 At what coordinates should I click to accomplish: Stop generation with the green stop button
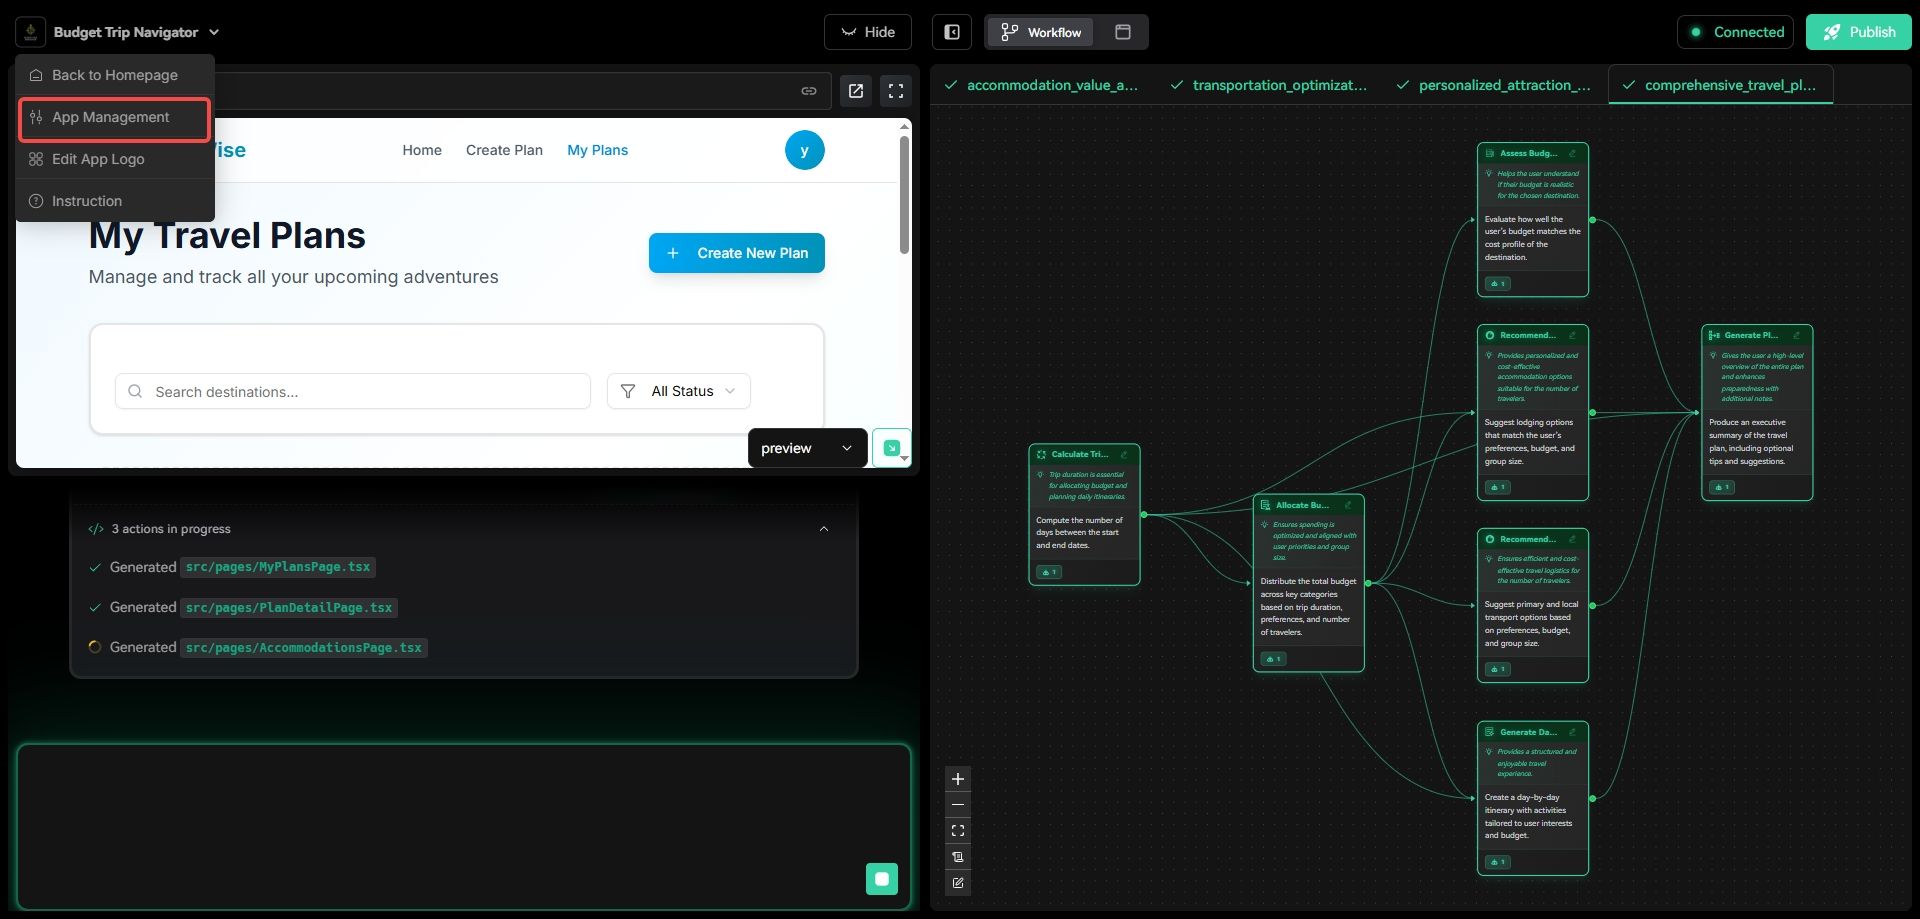click(x=881, y=879)
